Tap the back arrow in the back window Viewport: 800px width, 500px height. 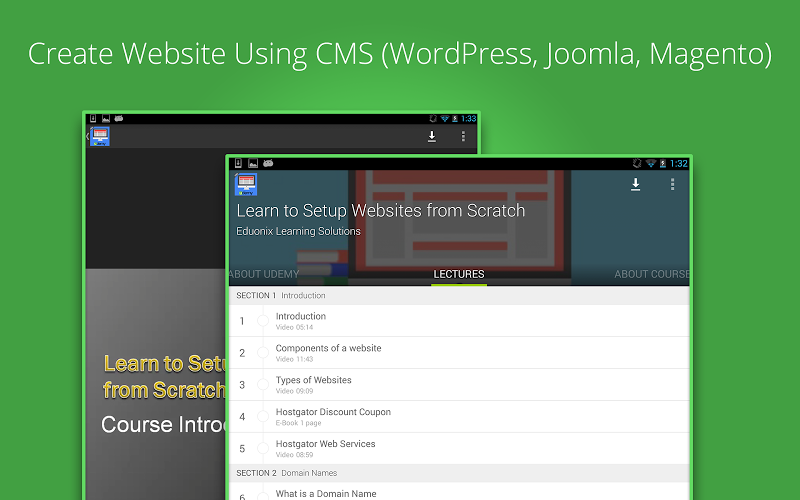tap(88, 136)
